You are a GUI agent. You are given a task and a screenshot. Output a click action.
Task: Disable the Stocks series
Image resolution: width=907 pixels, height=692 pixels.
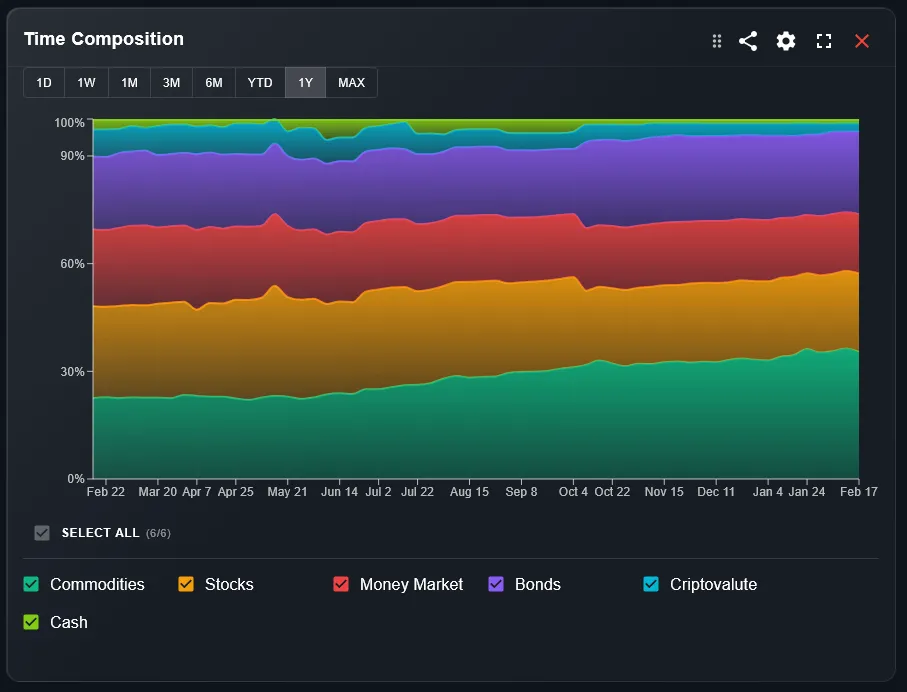[x=185, y=584]
